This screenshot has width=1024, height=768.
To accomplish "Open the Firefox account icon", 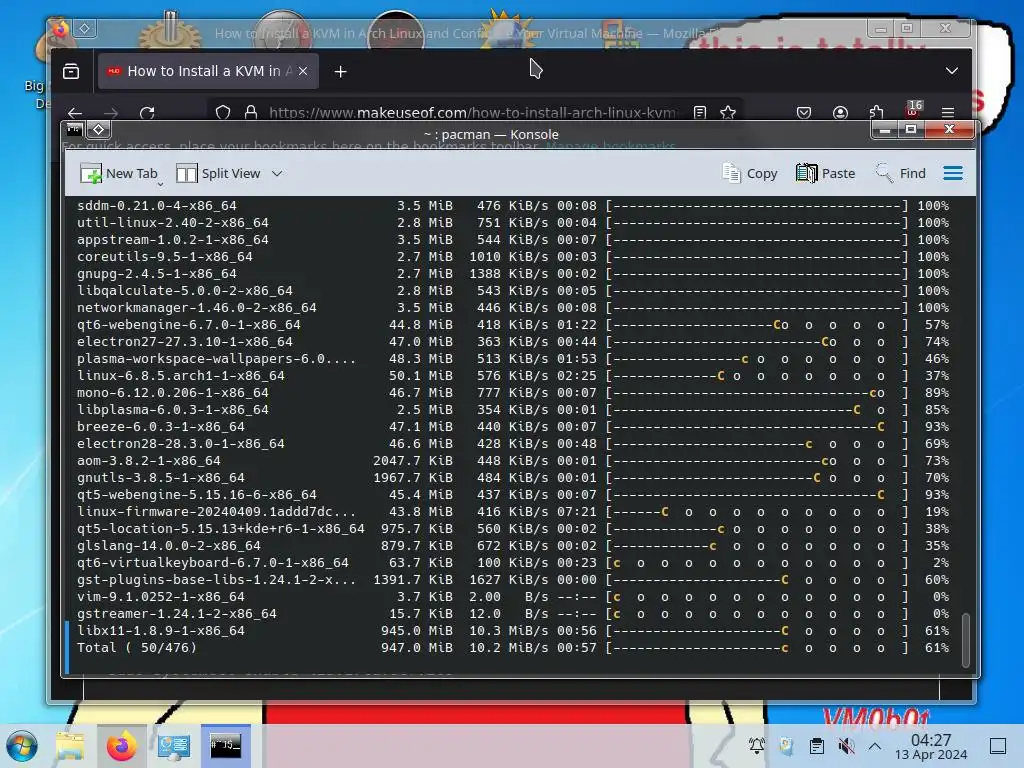I will (x=840, y=113).
